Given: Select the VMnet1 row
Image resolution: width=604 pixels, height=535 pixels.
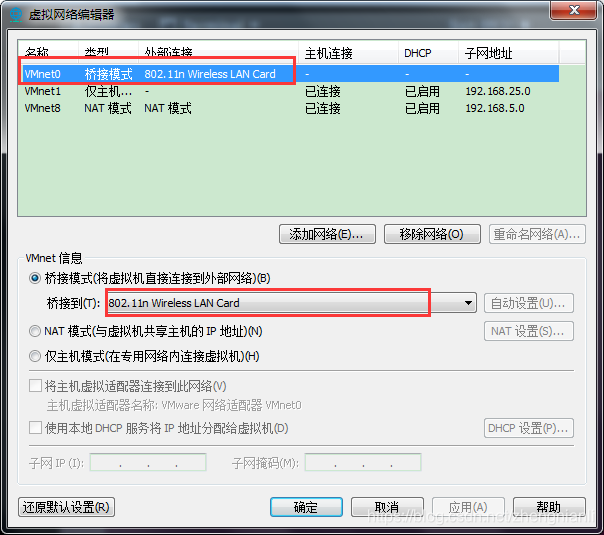Looking at the screenshot, I should click(290, 91).
